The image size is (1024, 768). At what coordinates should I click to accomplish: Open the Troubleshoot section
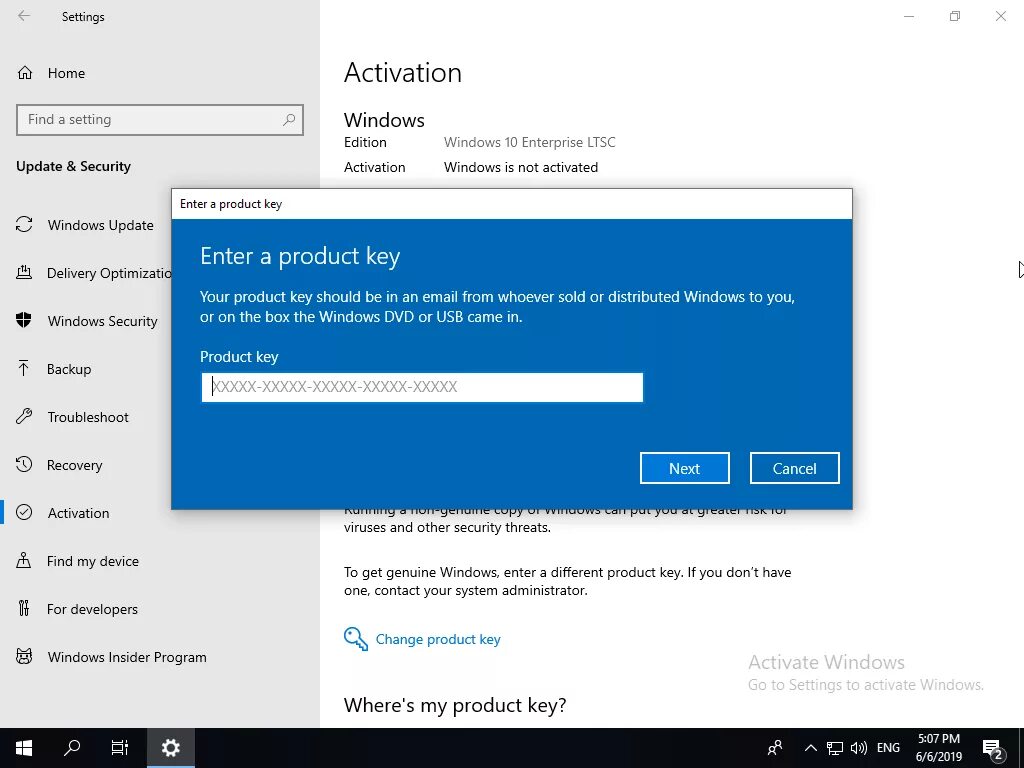click(88, 417)
